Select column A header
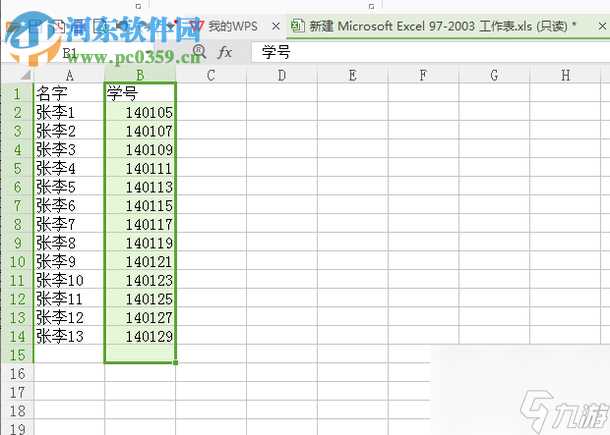The image size is (610, 435). coord(69,74)
